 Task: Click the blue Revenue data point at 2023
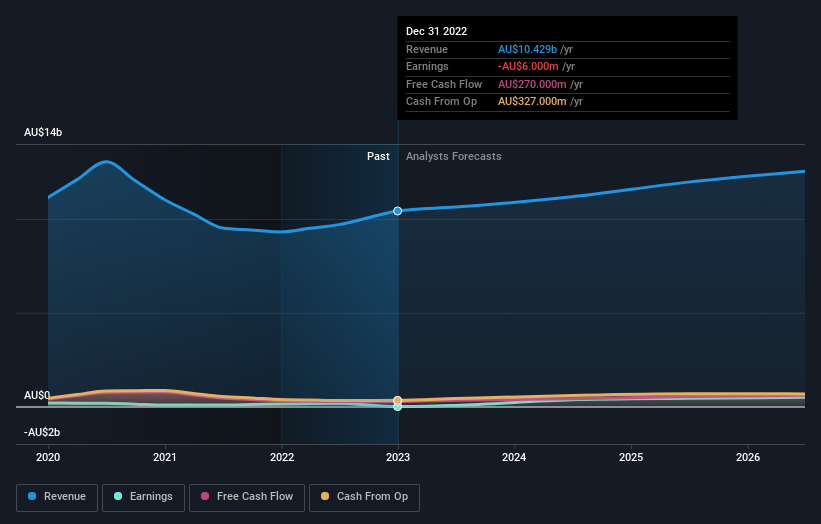click(397, 211)
